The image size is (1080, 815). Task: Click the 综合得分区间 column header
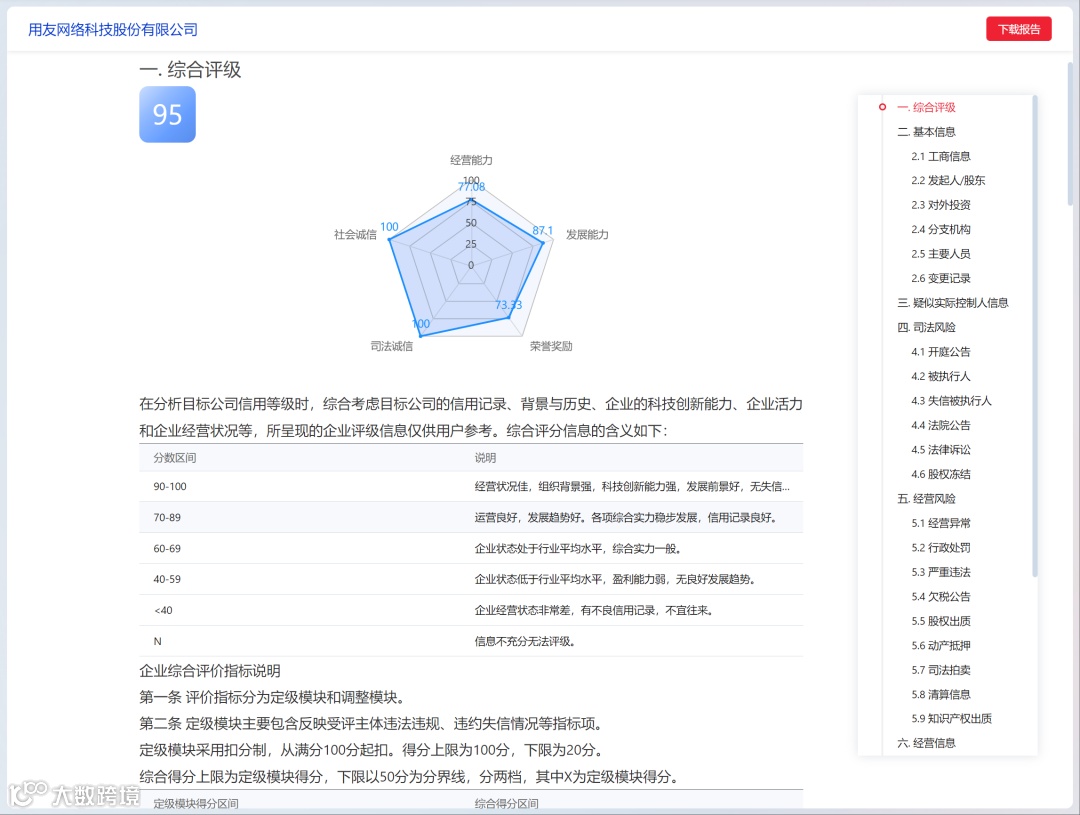coord(506,803)
